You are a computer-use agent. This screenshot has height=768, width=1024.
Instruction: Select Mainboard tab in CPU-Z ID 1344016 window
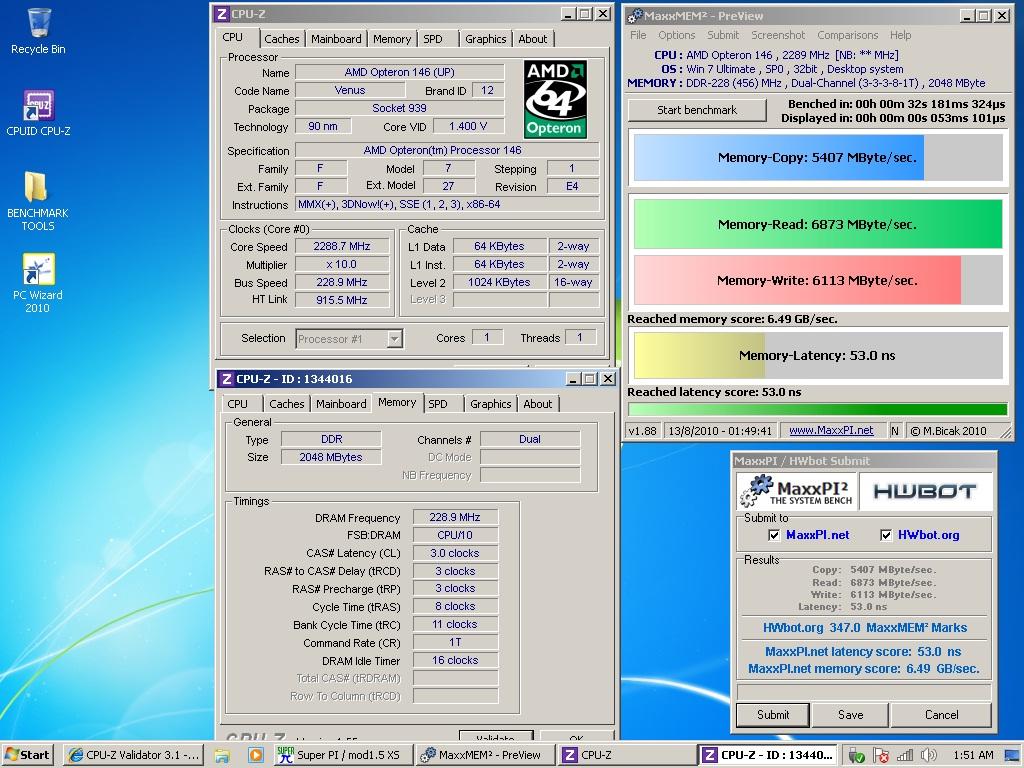pyautogui.click(x=341, y=404)
